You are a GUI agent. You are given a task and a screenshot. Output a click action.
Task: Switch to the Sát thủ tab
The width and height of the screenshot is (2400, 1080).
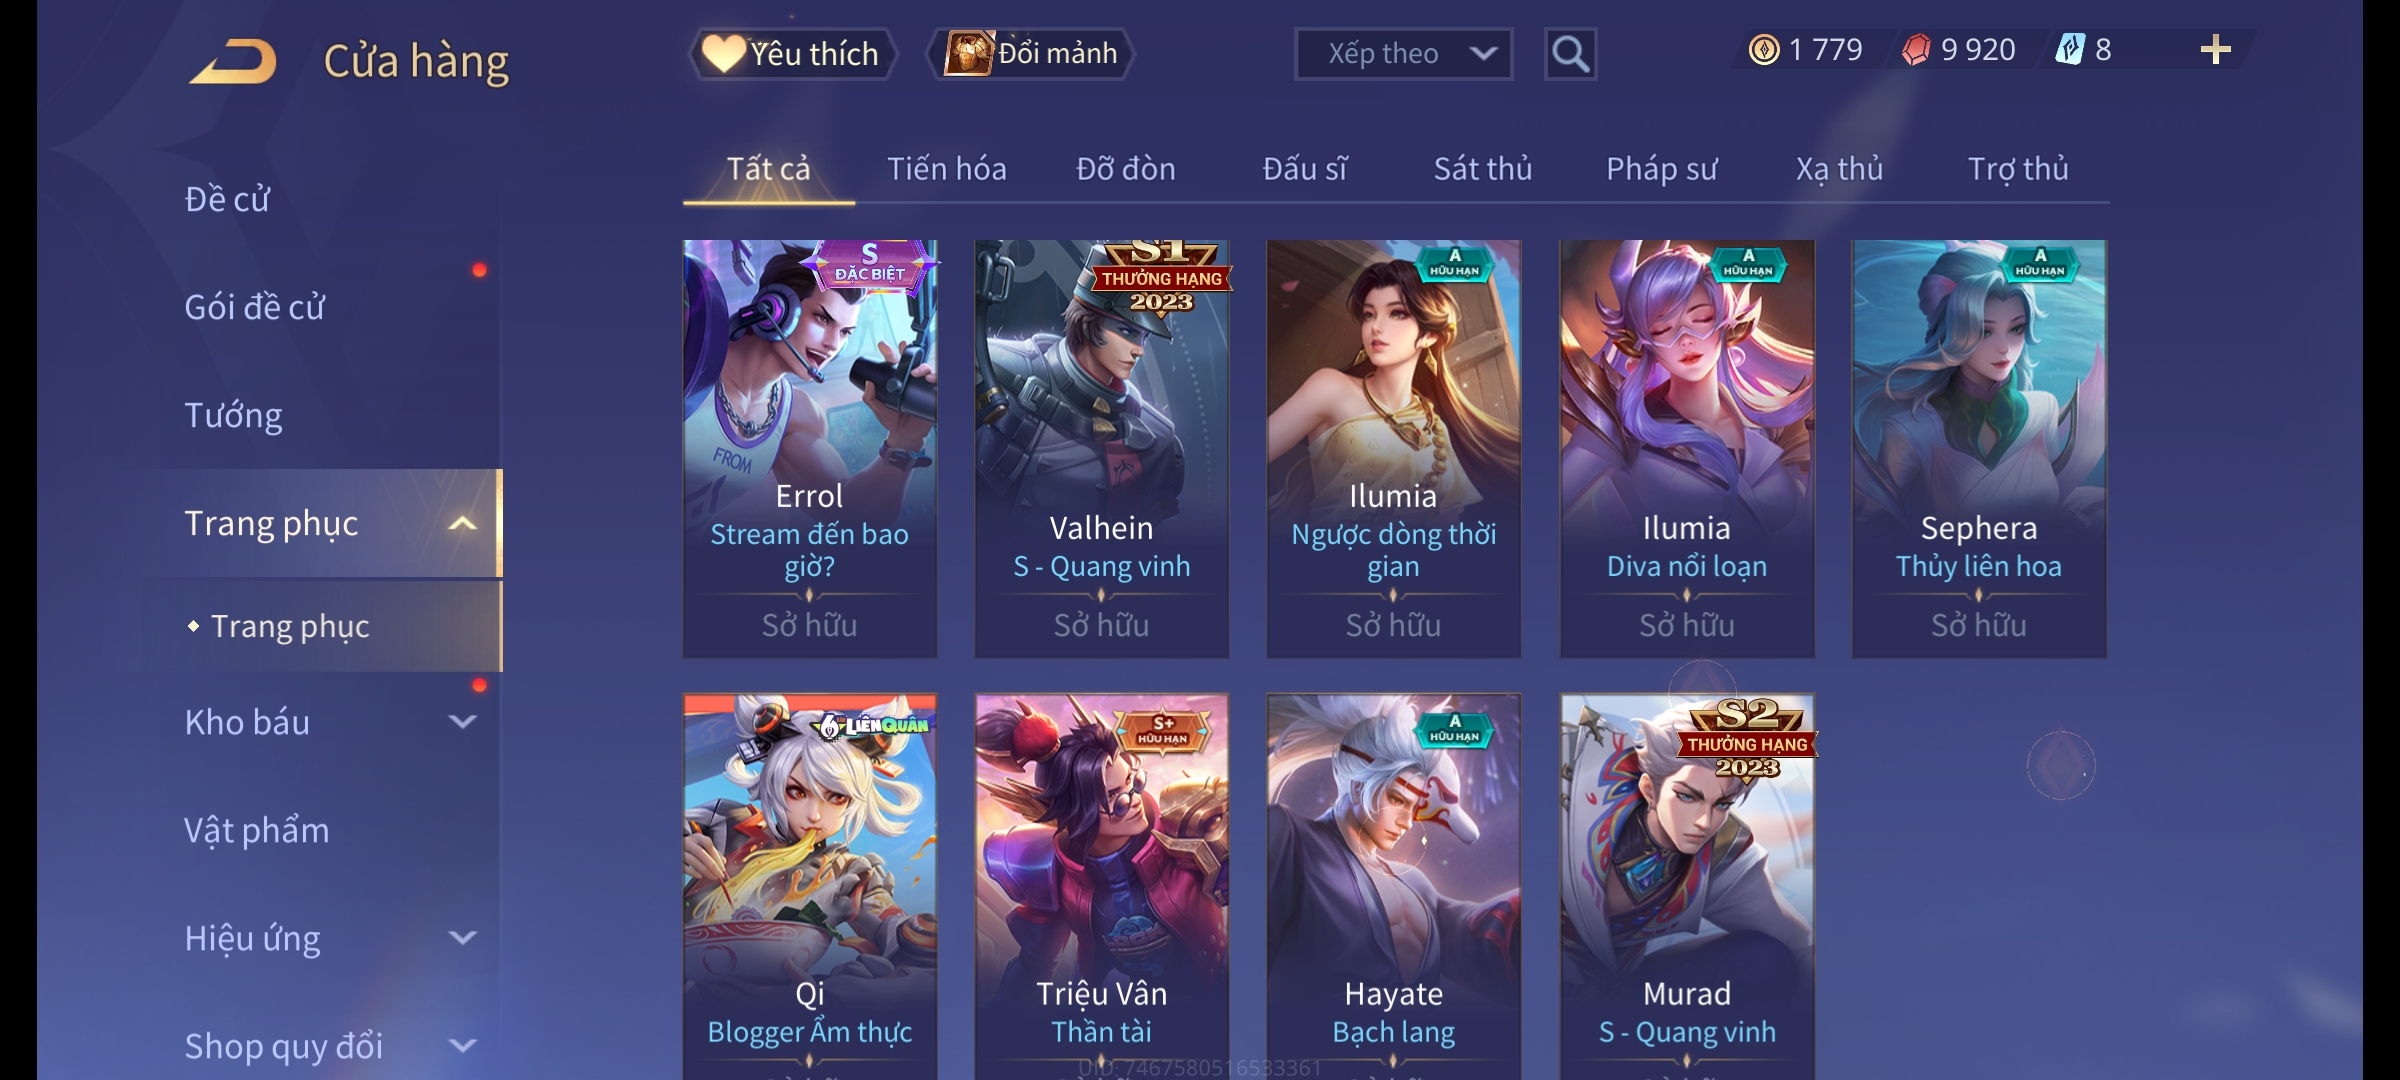1483,168
